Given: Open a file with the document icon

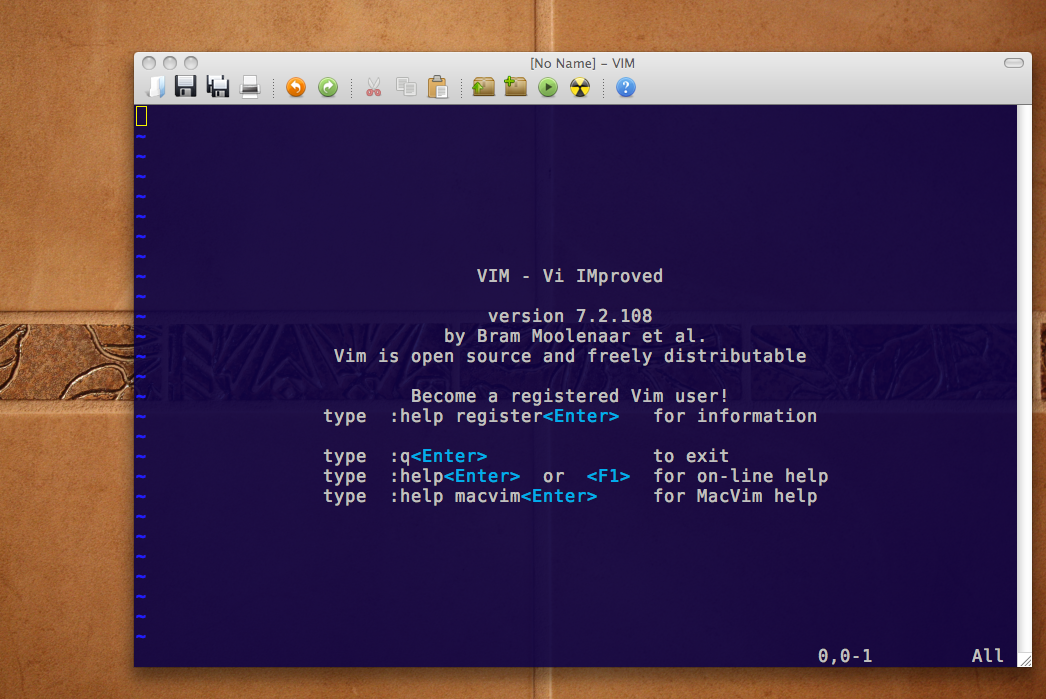Looking at the screenshot, I should [156, 87].
